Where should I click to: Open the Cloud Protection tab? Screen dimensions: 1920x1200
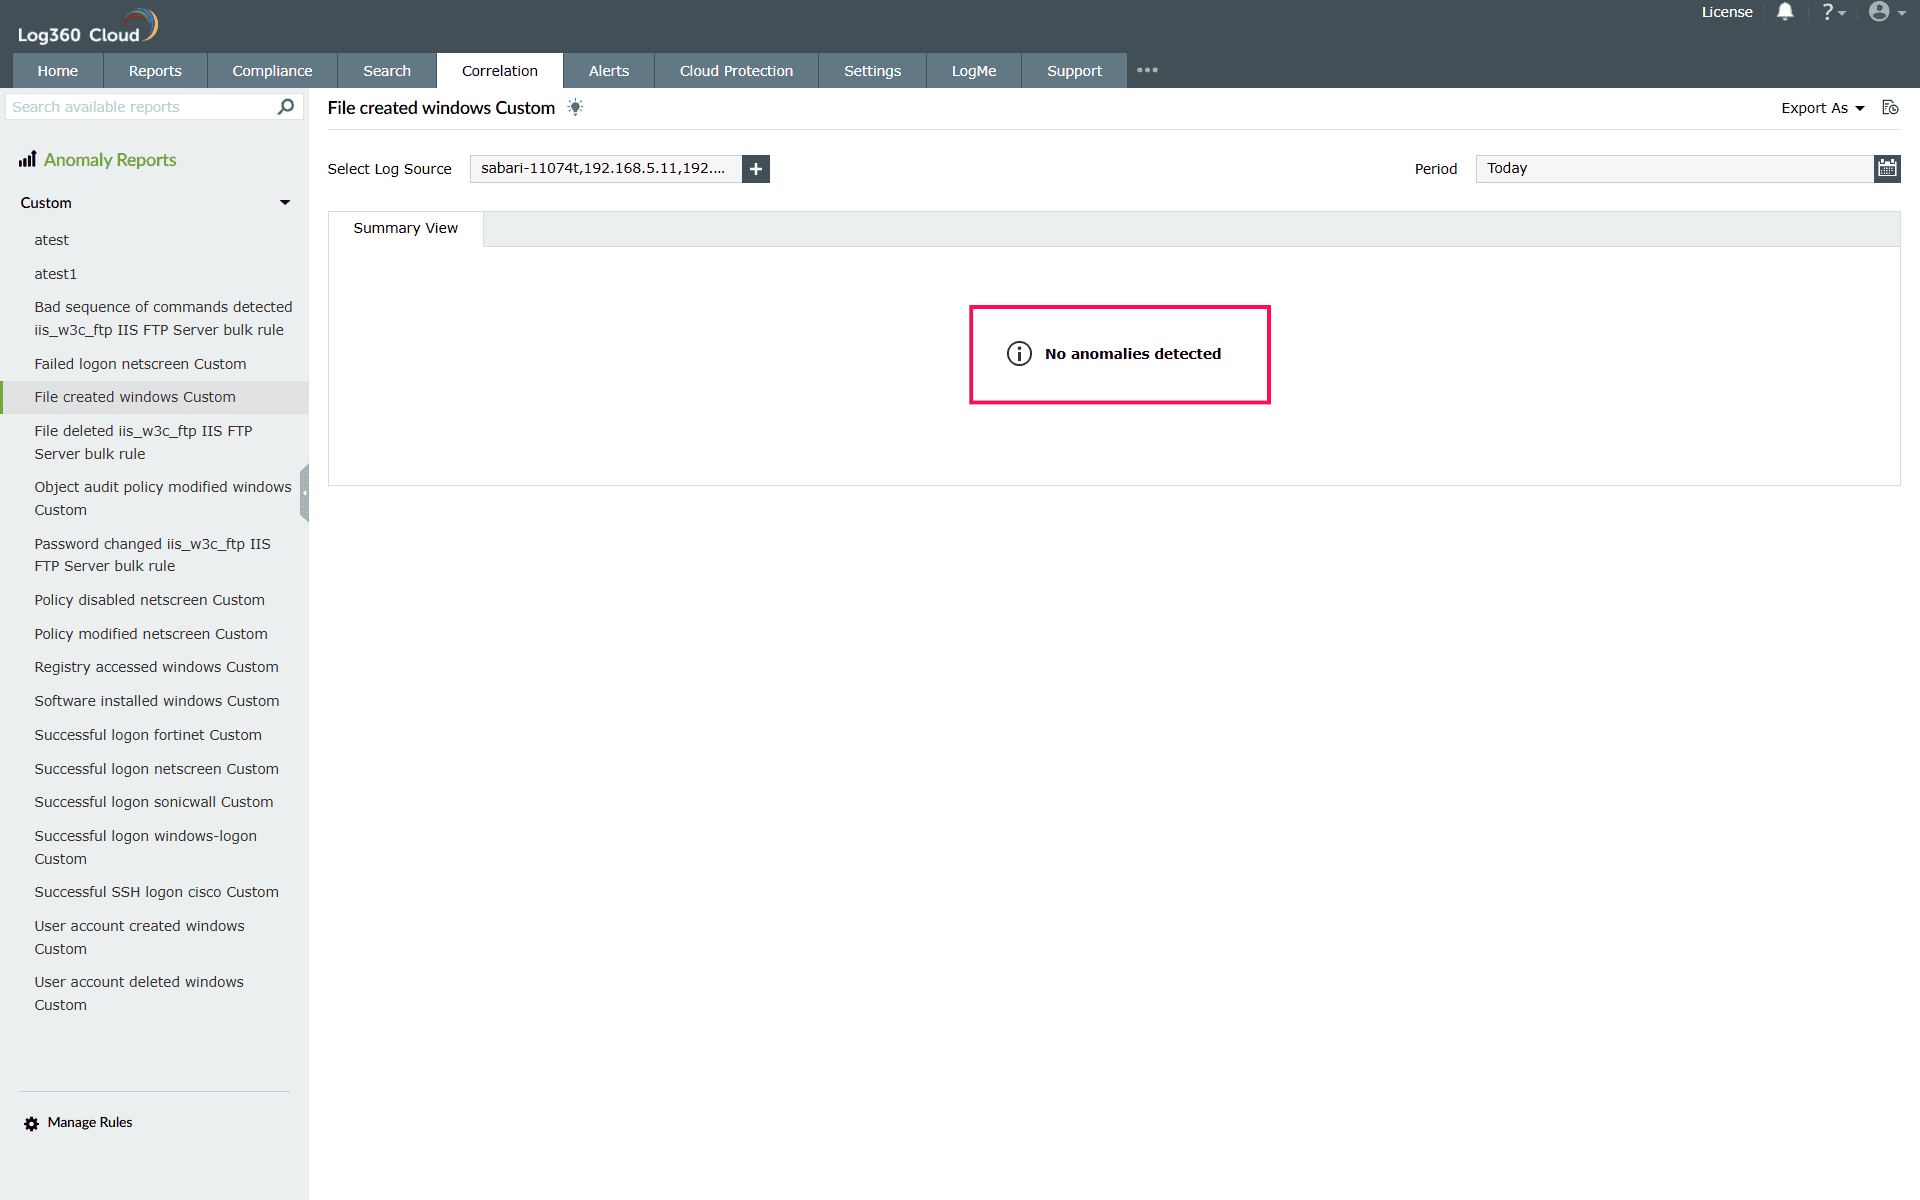735,71
